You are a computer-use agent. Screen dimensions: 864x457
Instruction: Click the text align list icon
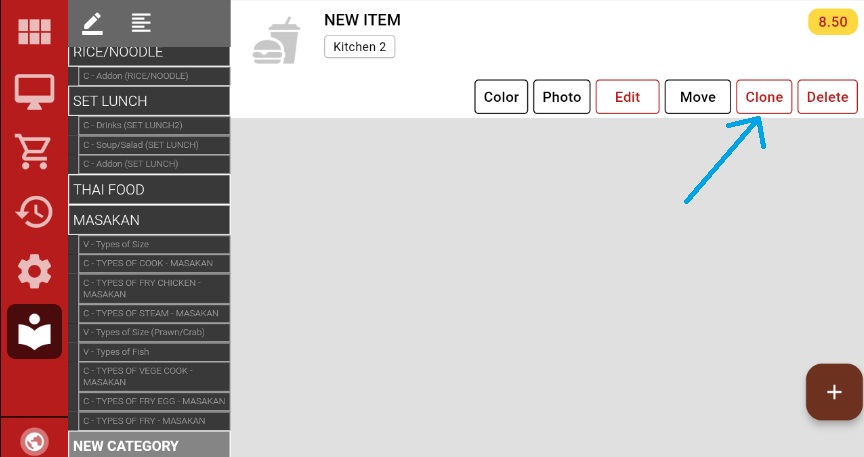click(x=141, y=22)
